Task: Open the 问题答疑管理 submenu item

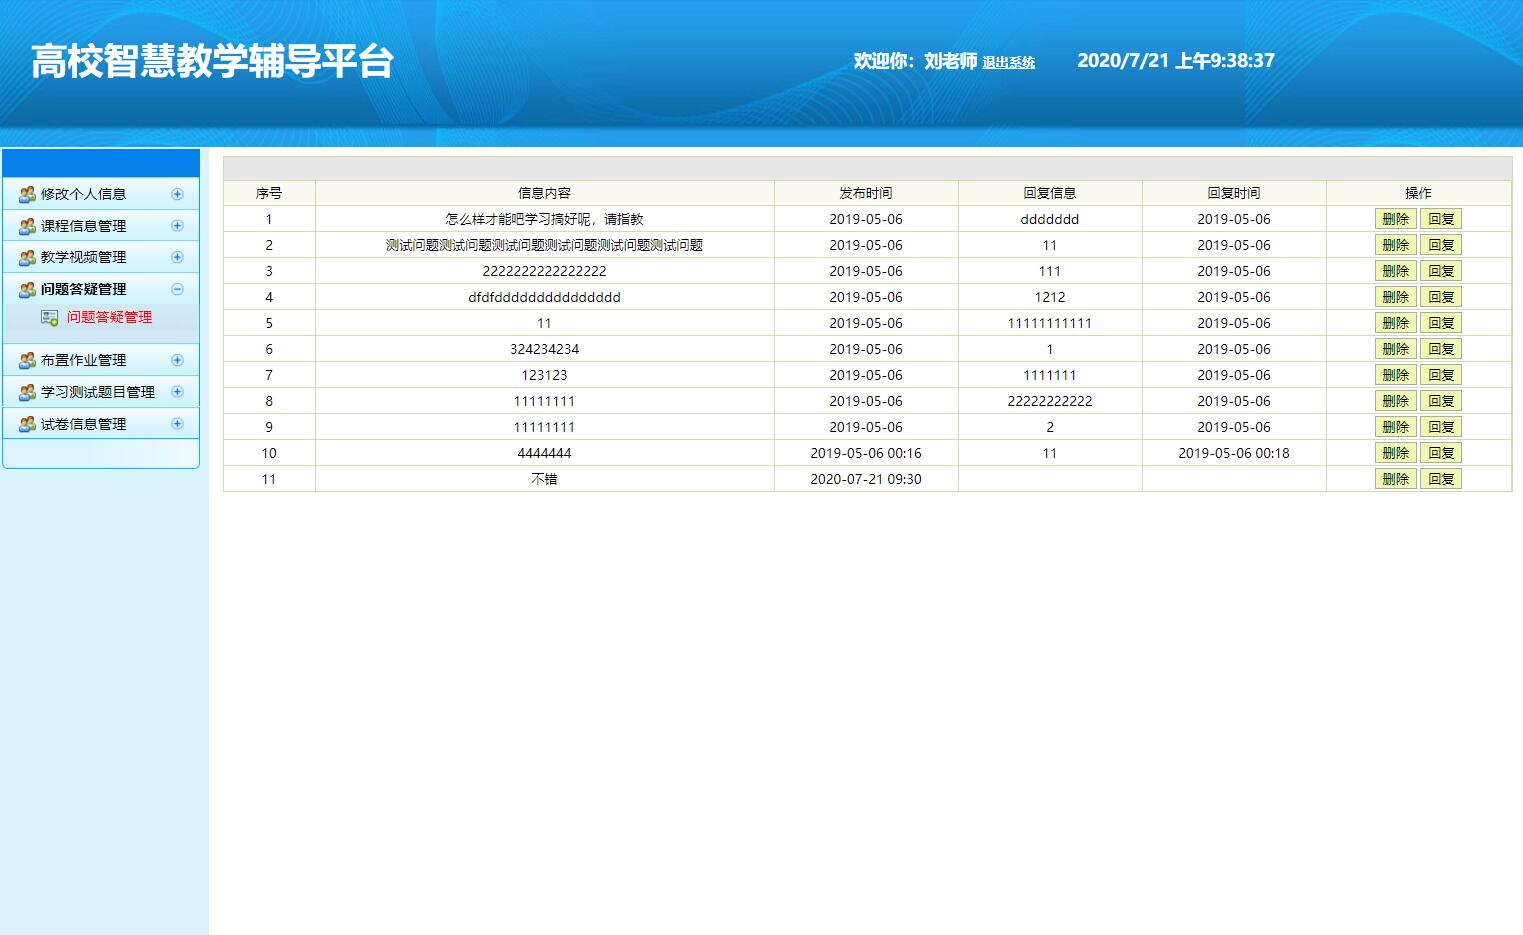Action: [x=109, y=318]
